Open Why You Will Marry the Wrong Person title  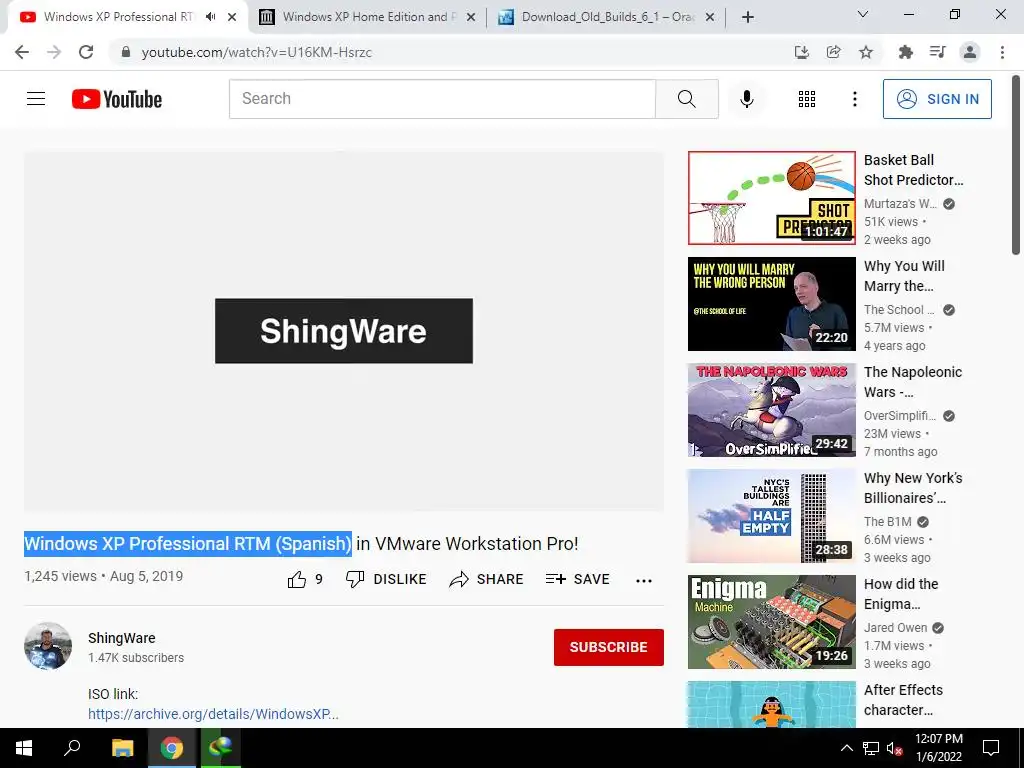click(904, 276)
